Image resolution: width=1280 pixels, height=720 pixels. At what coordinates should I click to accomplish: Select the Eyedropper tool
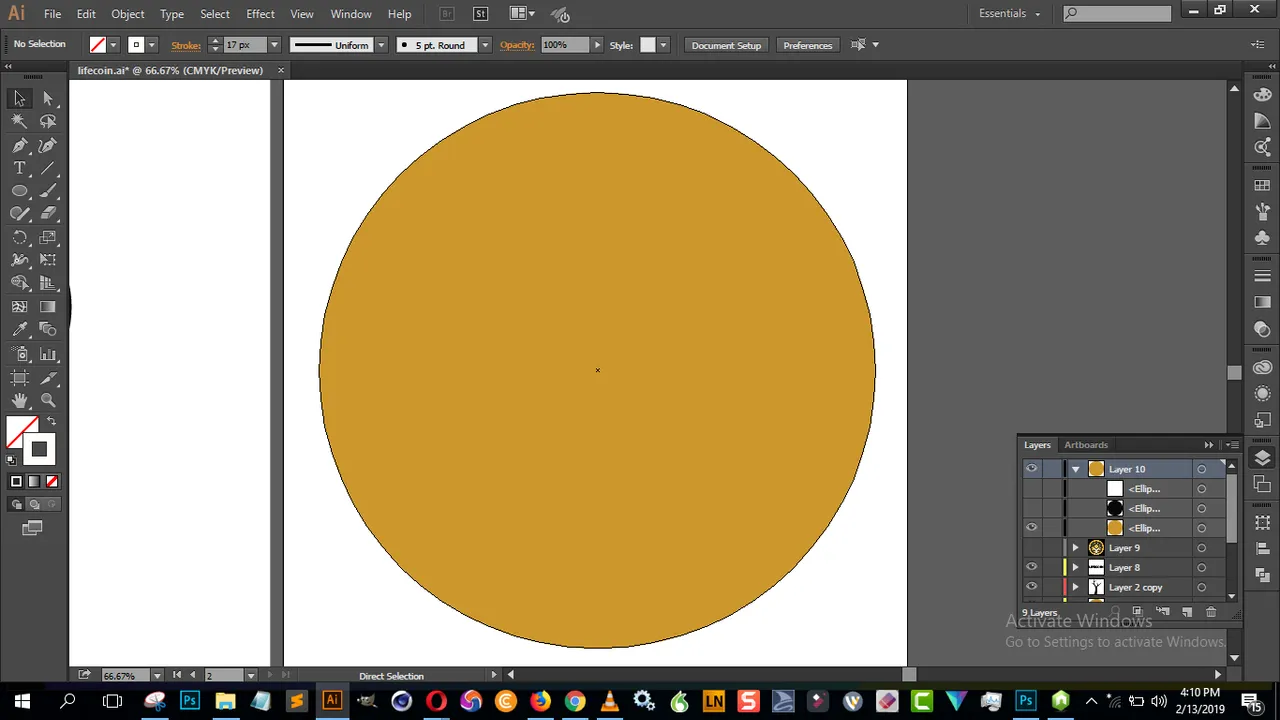click(19, 329)
